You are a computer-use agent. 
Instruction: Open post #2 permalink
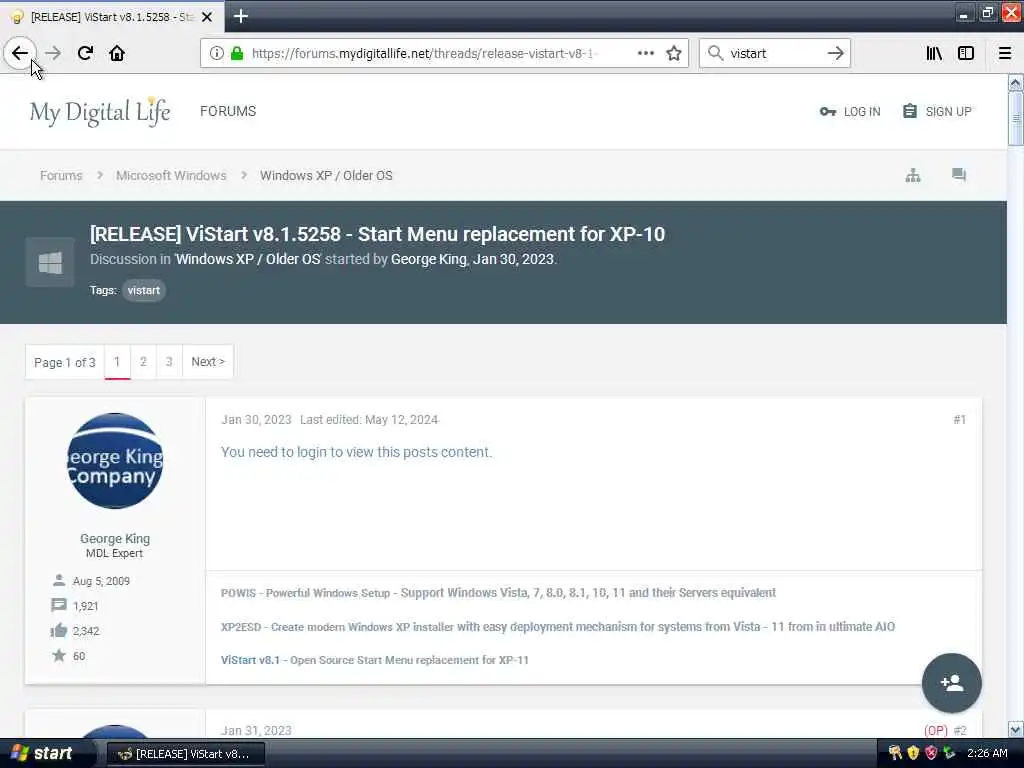coord(959,730)
